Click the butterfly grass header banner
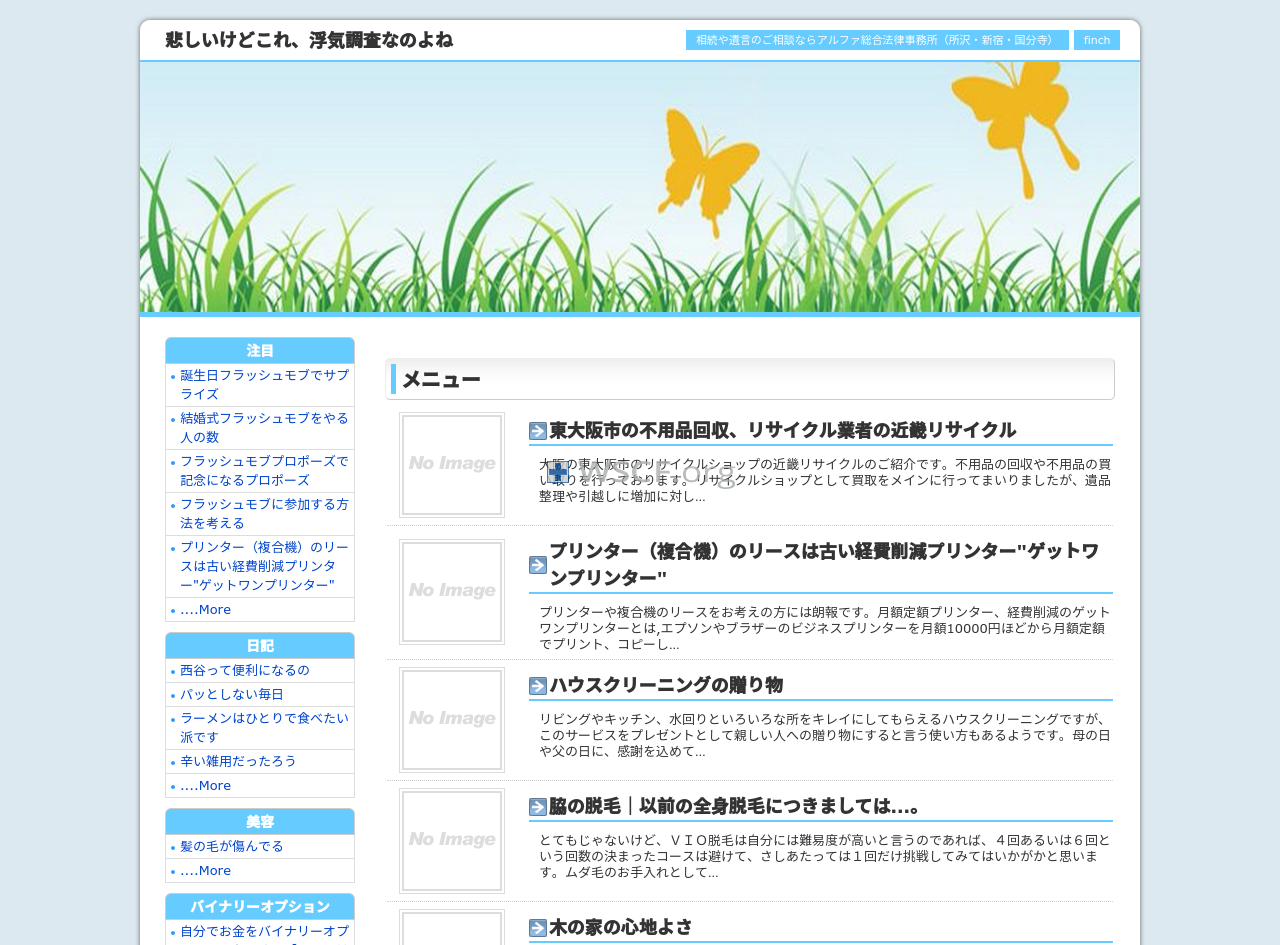The width and height of the screenshot is (1280, 945). point(640,187)
